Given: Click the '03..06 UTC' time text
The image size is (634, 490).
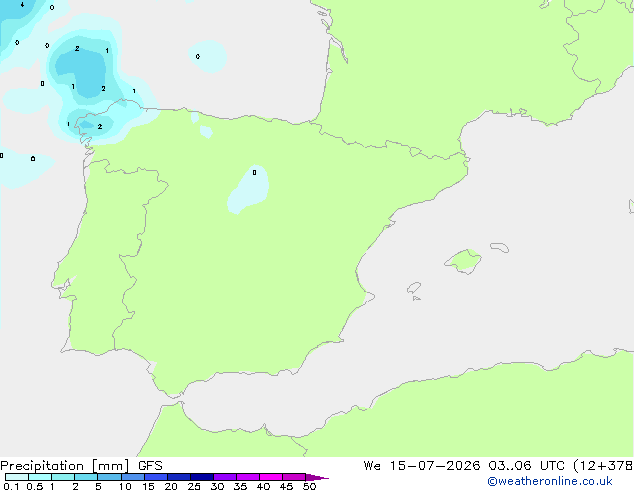Looking at the screenshot, I should 526,466.
